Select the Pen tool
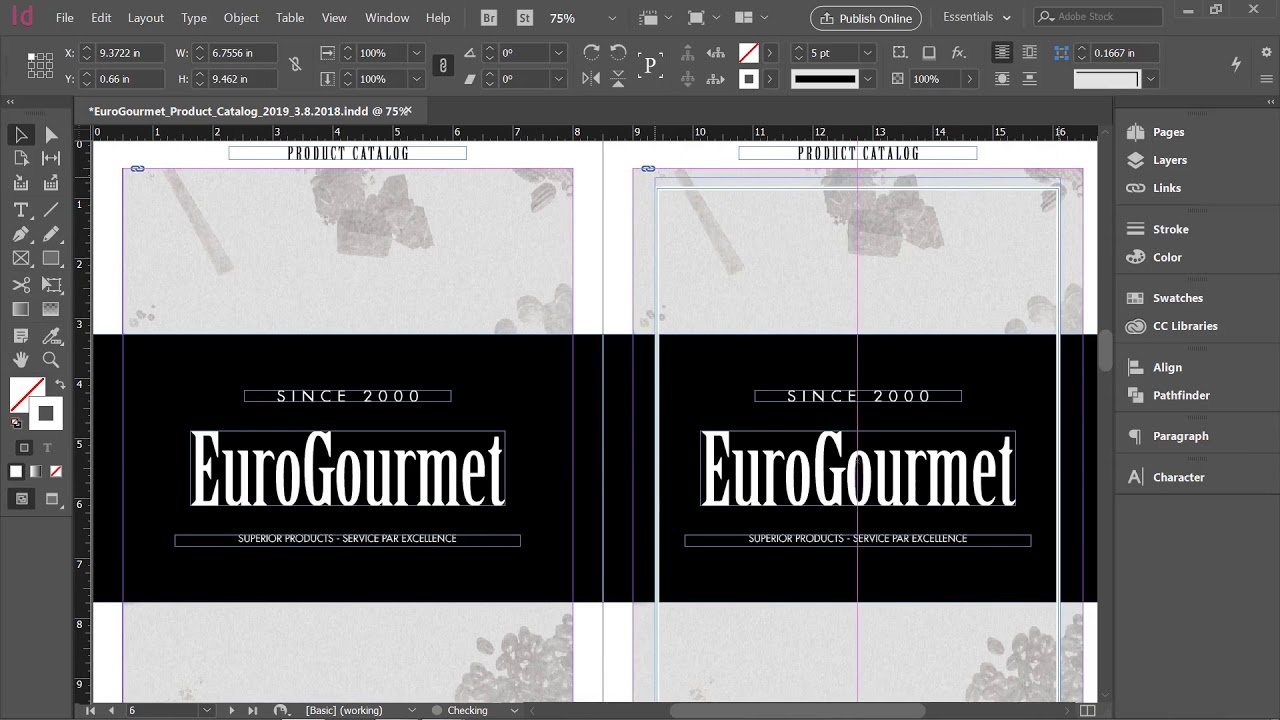The width and height of the screenshot is (1280, 720). (x=21, y=234)
